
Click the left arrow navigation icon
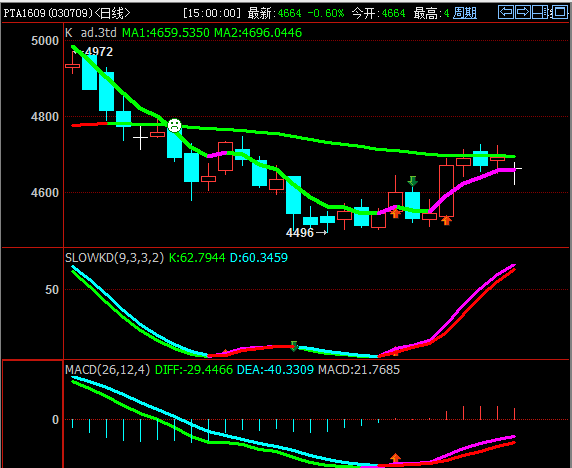(x=506, y=12)
